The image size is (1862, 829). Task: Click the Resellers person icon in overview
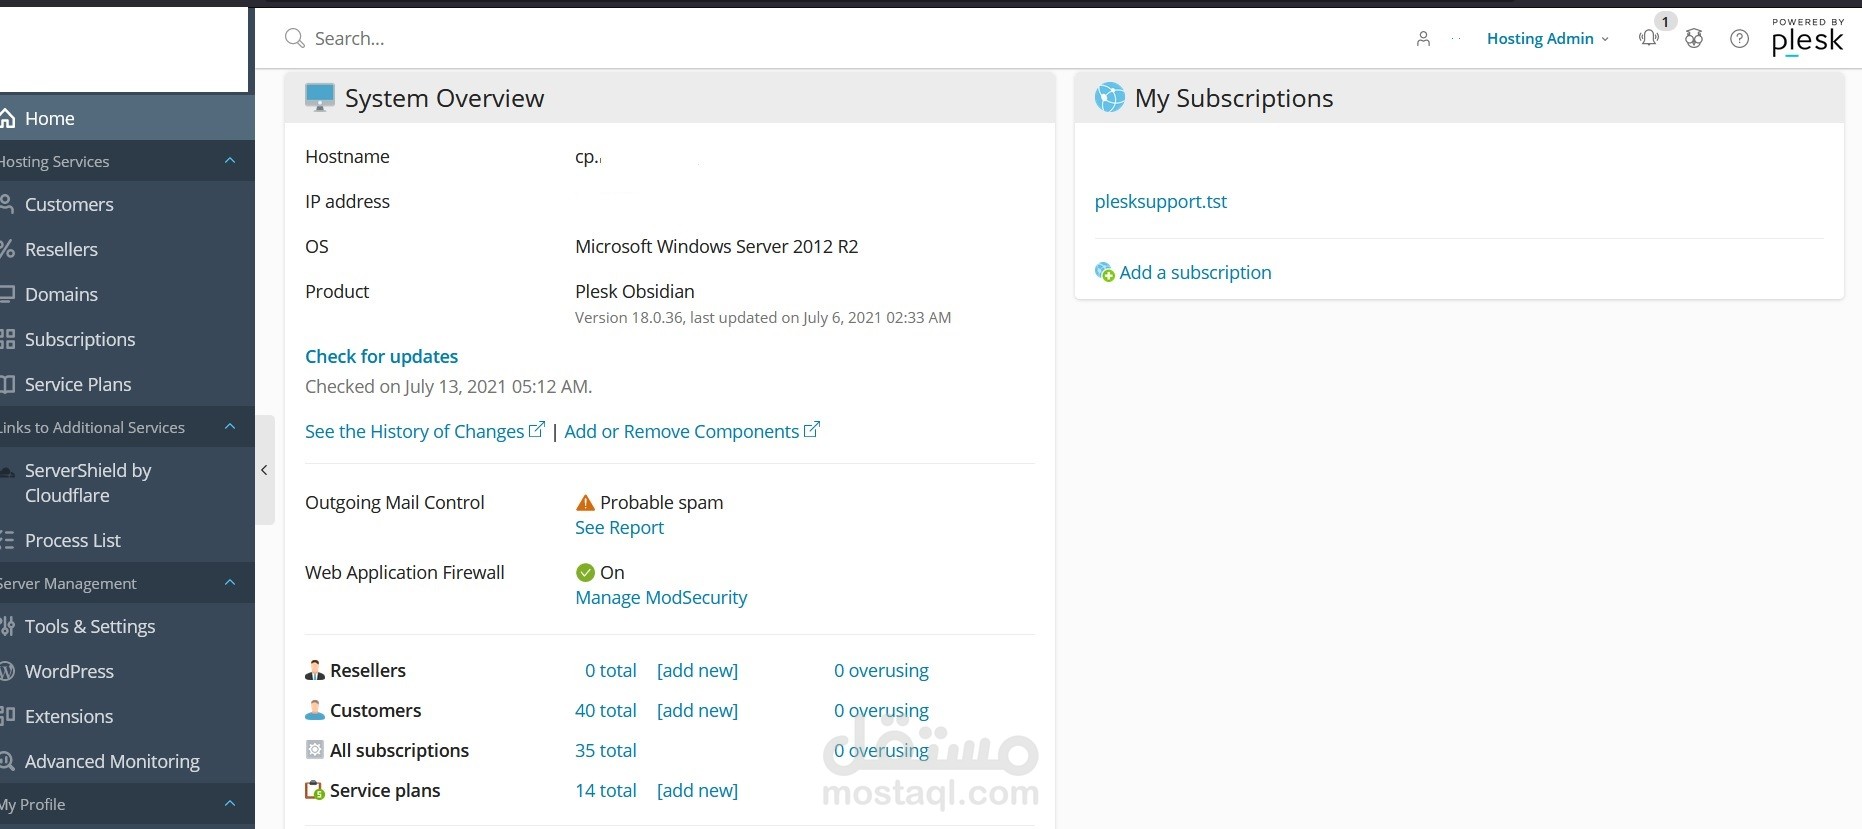315,670
